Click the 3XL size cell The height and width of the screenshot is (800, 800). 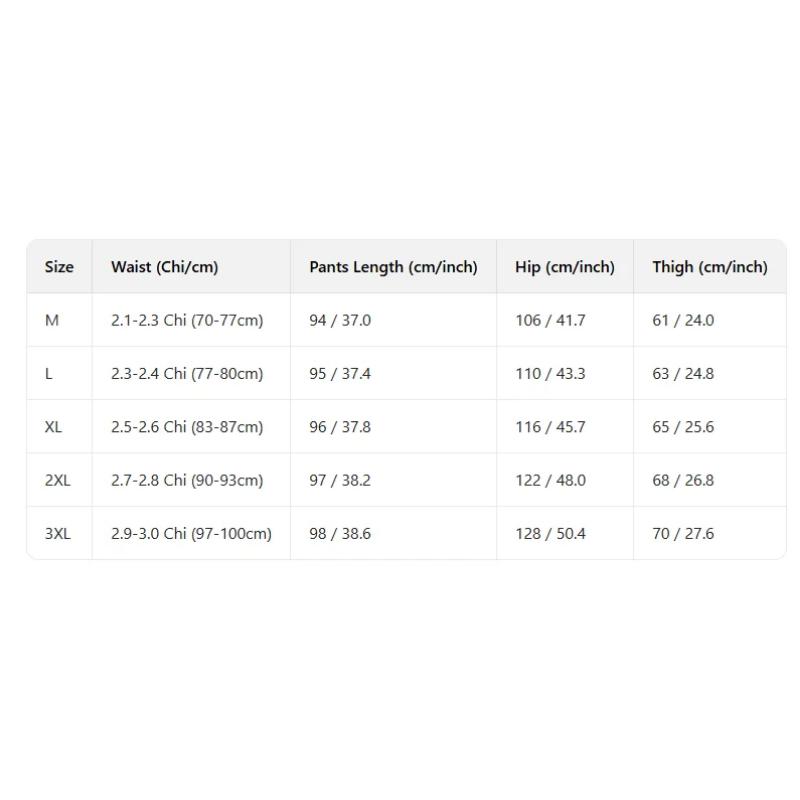(x=57, y=533)
